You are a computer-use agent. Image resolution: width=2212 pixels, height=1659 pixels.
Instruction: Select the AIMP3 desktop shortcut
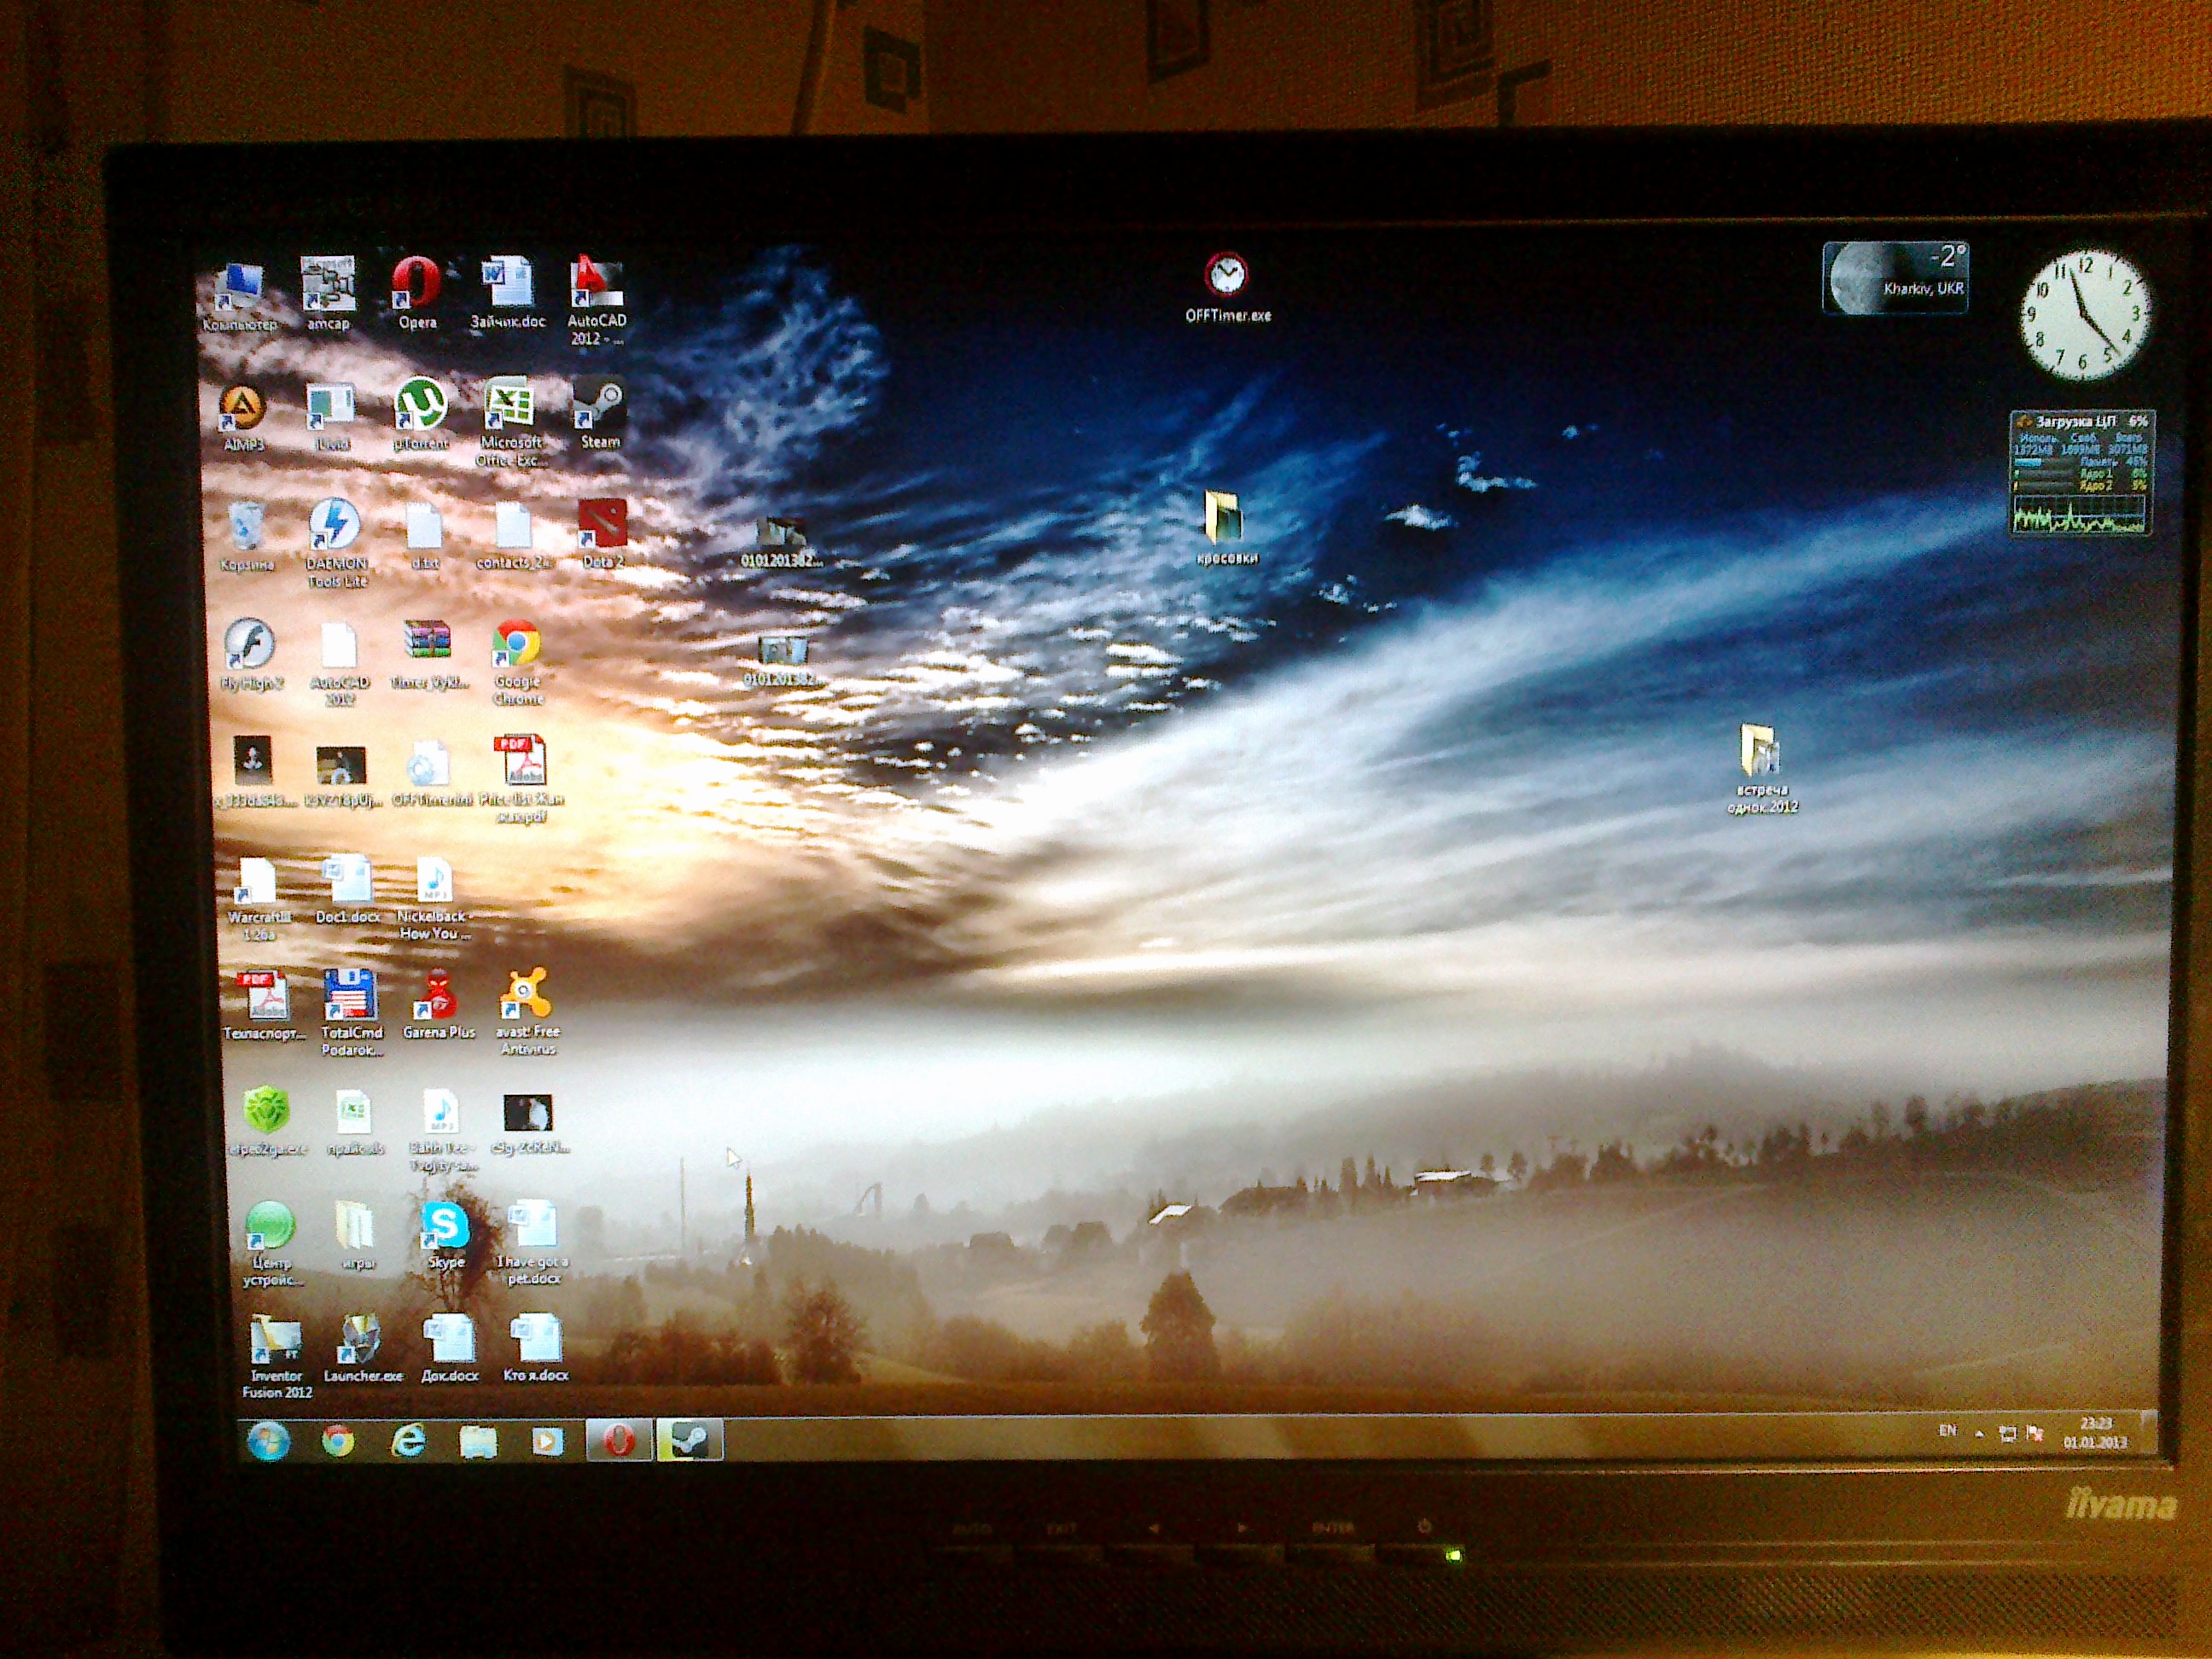coord(242,408)
